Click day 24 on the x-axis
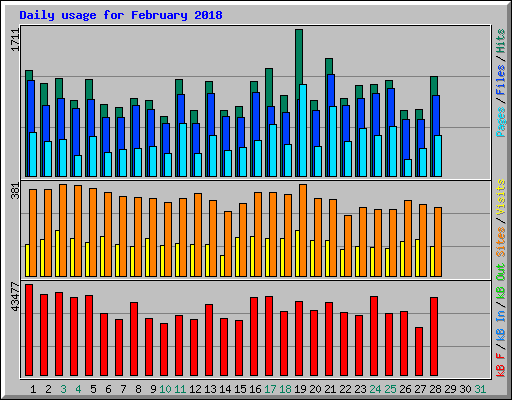The width and height of the screenshot is (512, 400). pyautogui.click(x=375, y=389)
